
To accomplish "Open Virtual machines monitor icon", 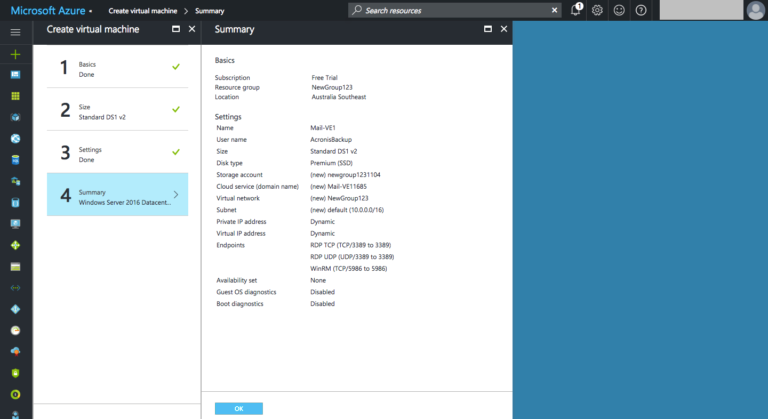I will tap(15, 224).
